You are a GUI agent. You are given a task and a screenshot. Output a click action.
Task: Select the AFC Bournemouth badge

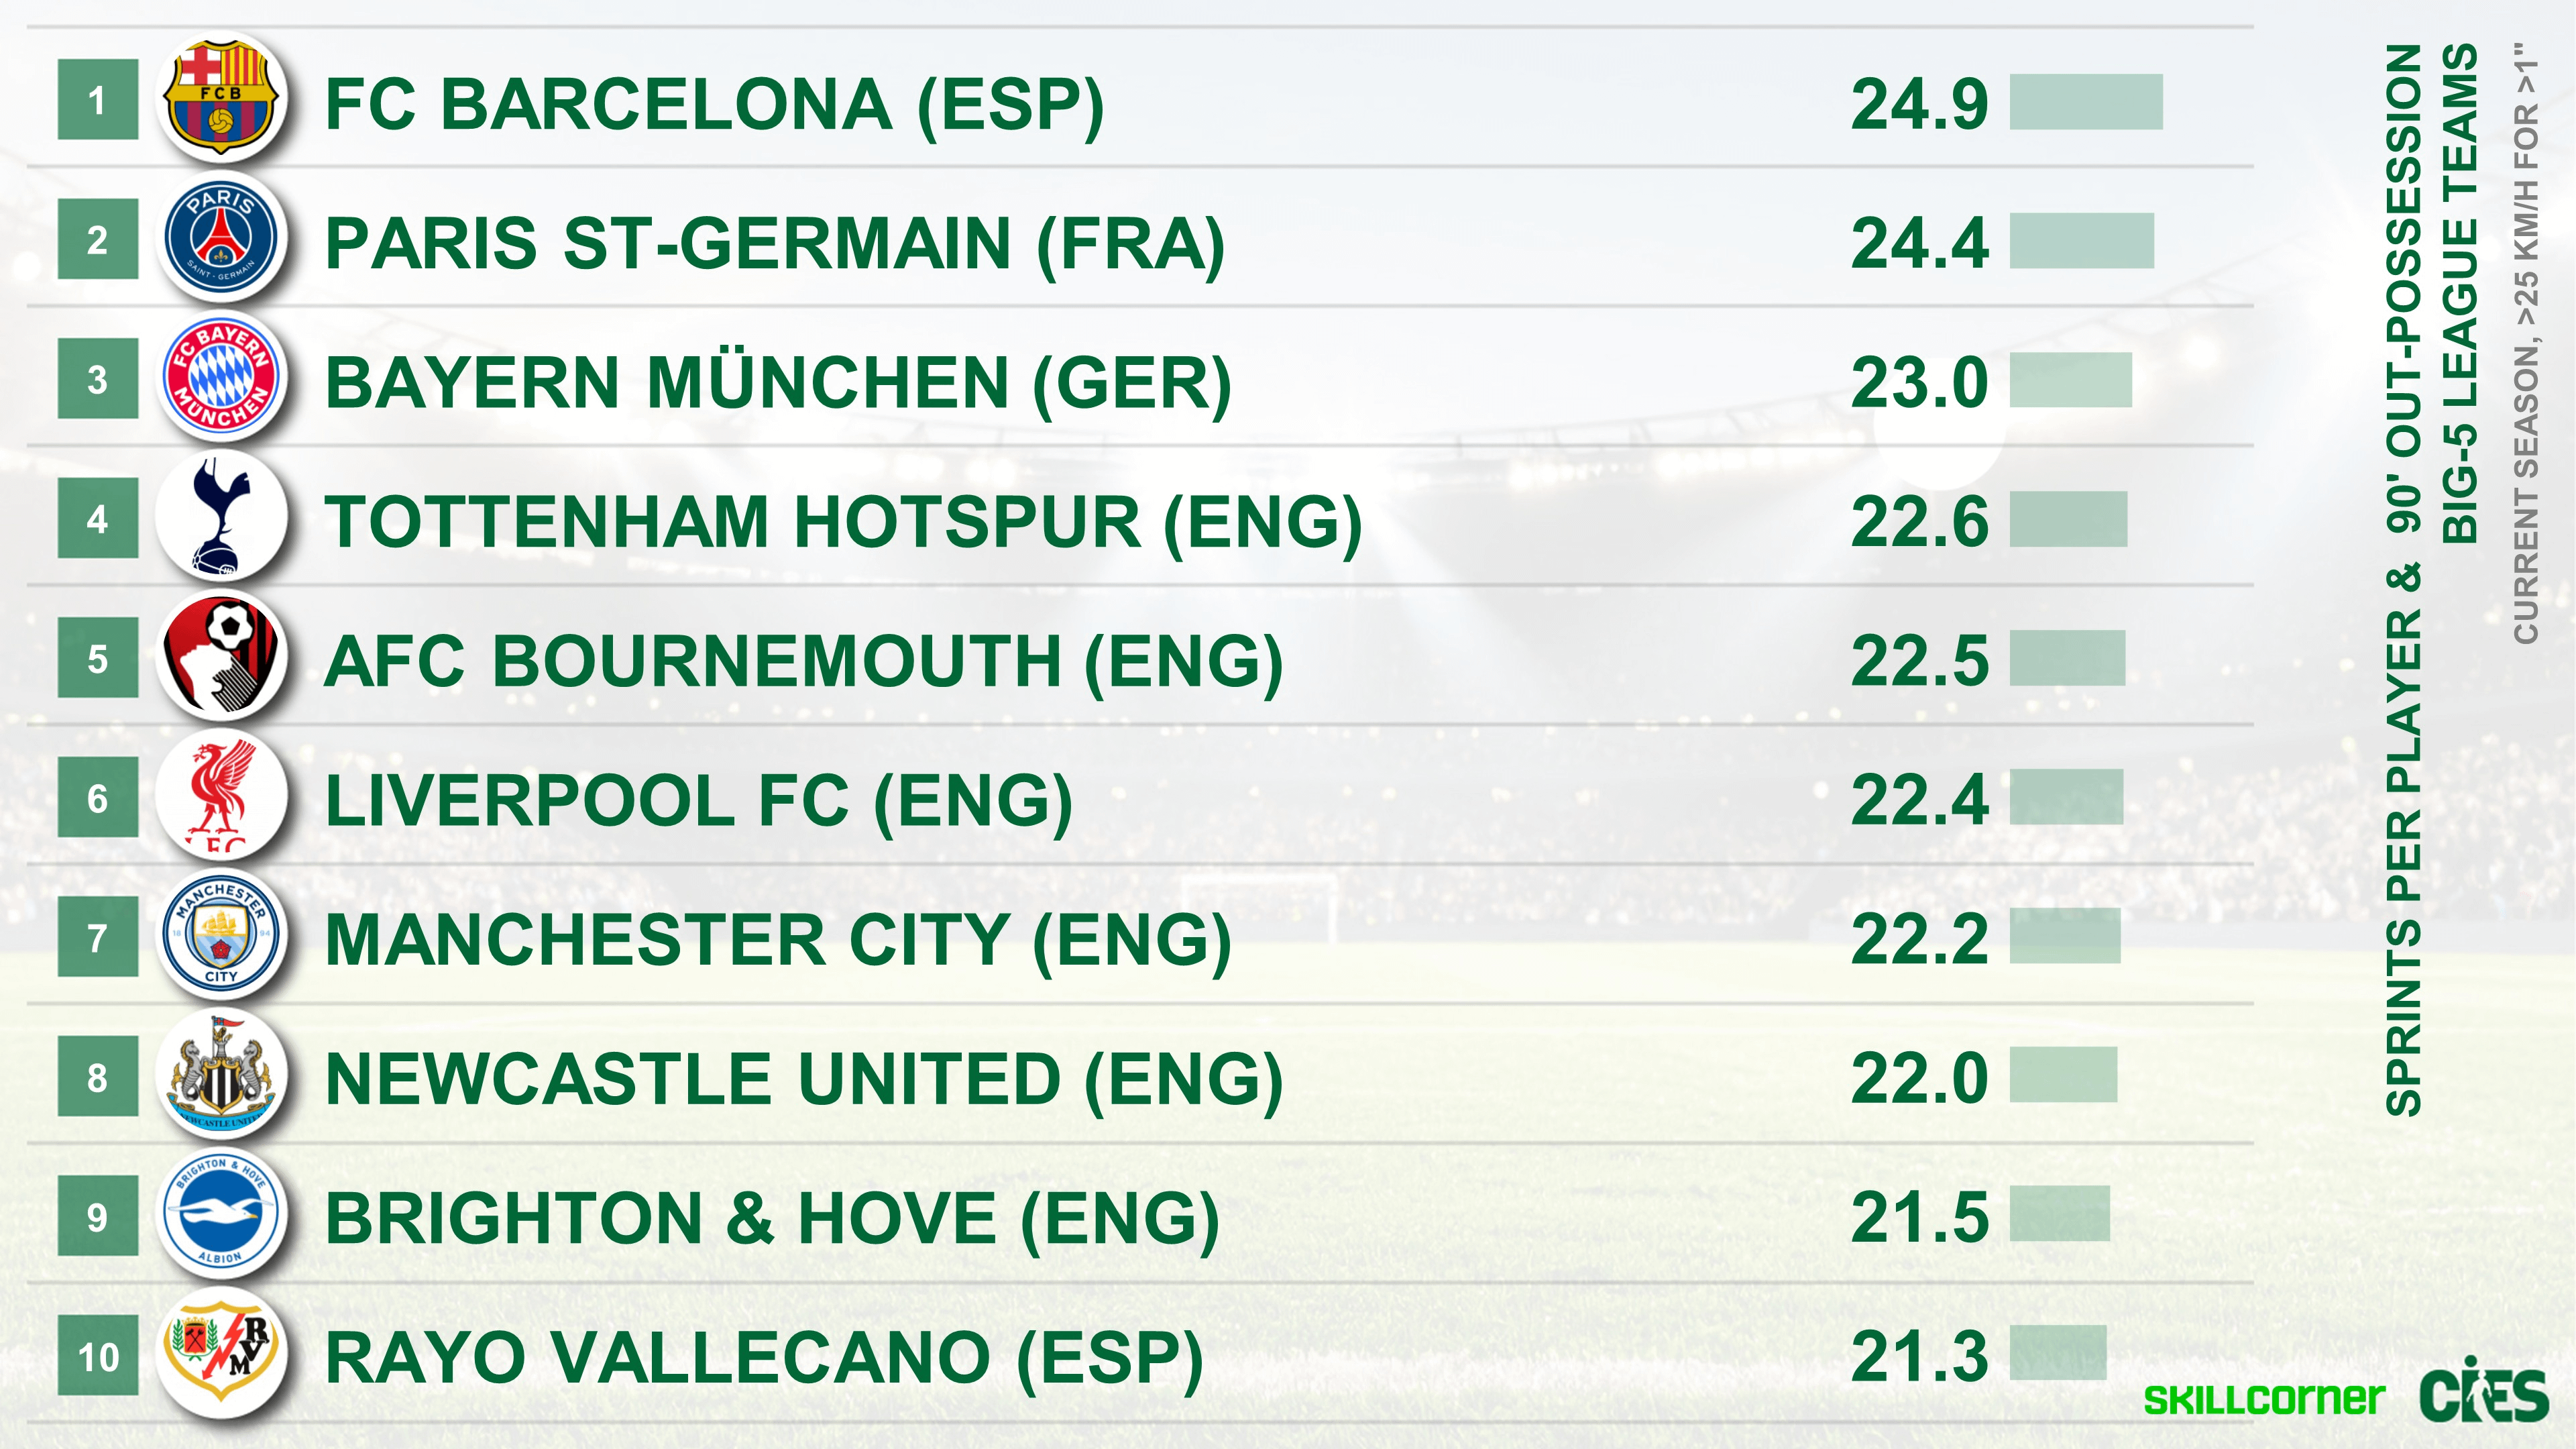221,657
